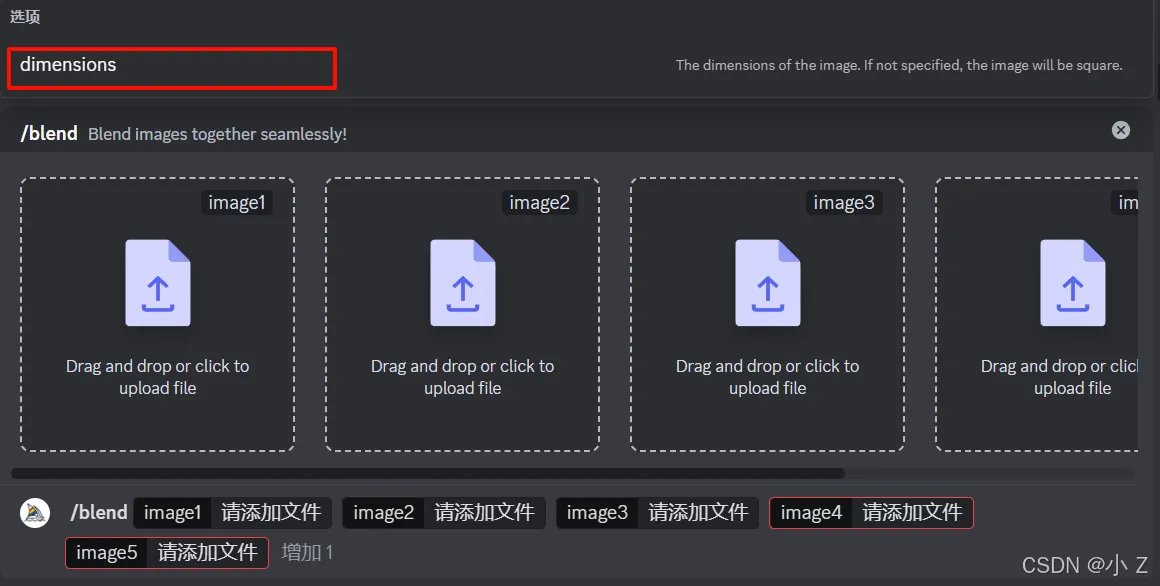1160x586 pixels.
Task: Click the bot avatar beside /blend command
Action: point(35,513)
